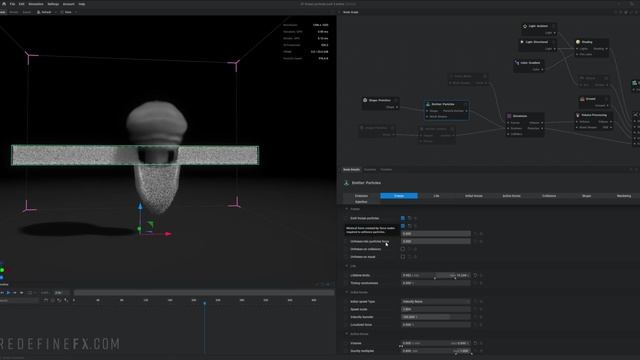Click the red horizontal axis gizmo arrow
The image size is (640, 360).
coord(168,234)
